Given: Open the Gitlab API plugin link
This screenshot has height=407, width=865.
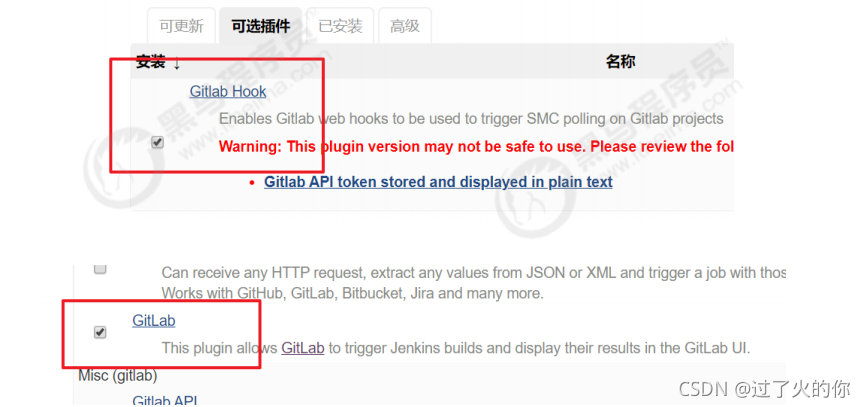Looking at the screenshot, I should 165,400.
